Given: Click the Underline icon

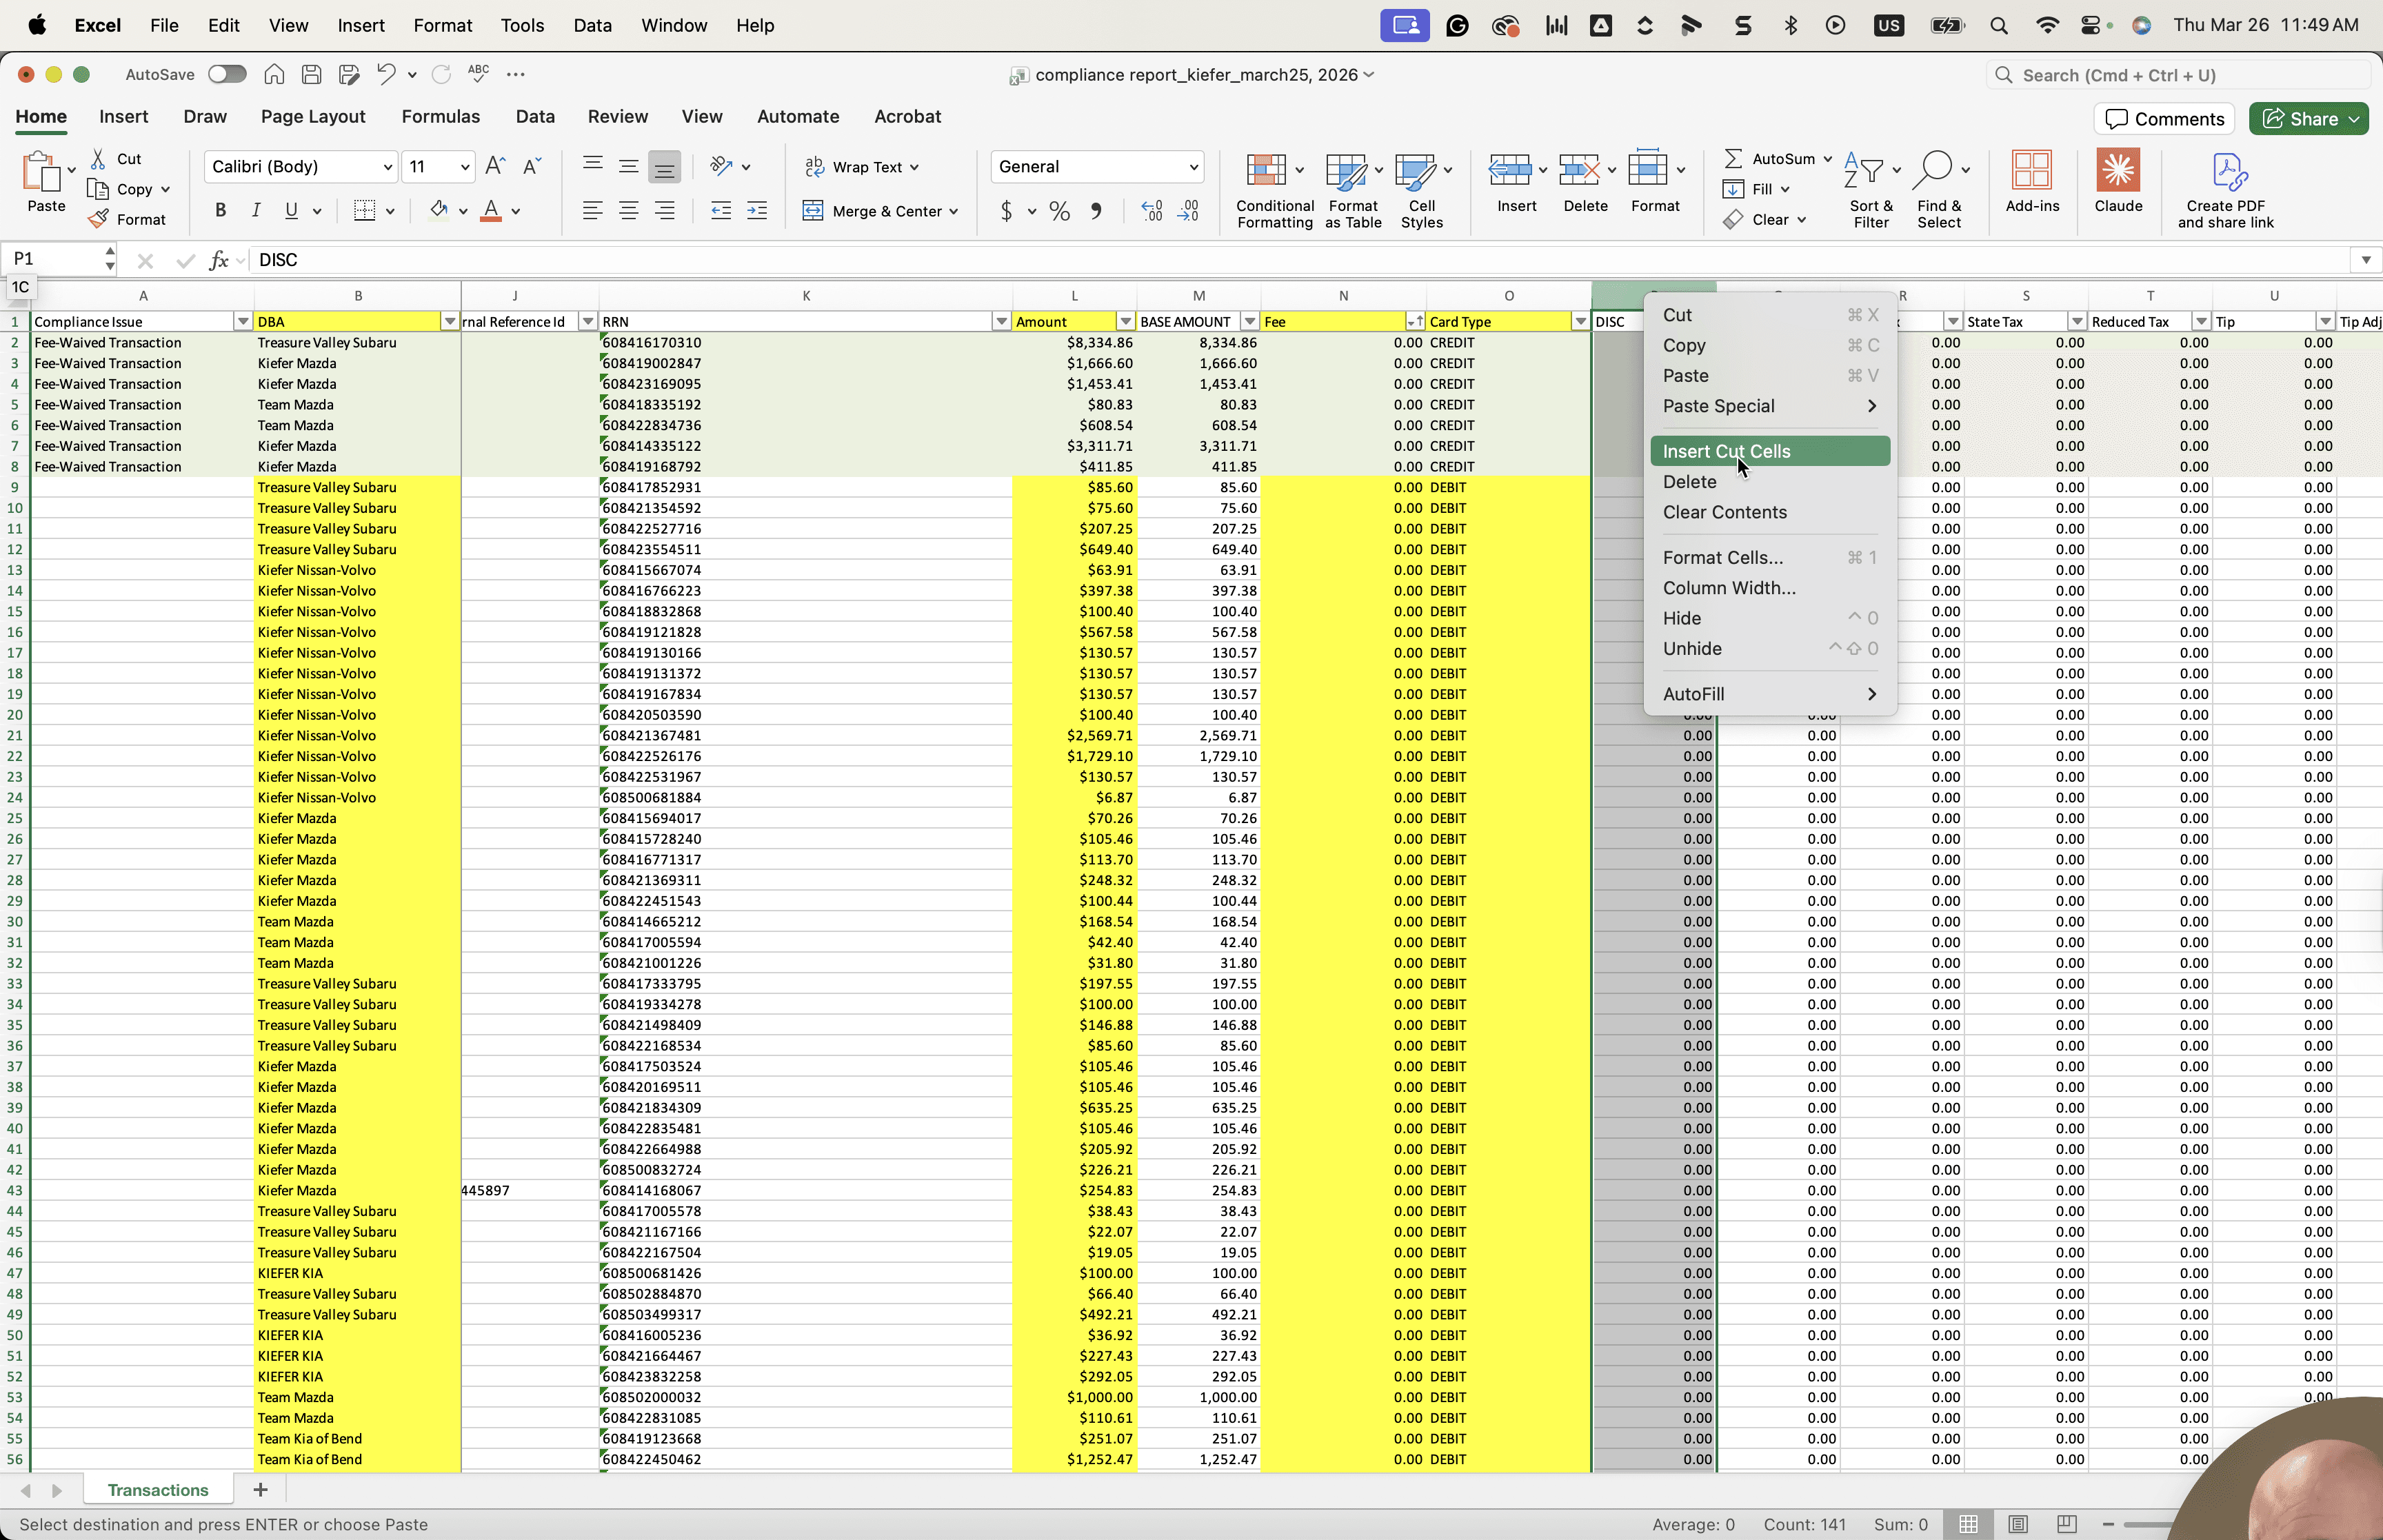Looking at the screenshot, I should click(x=291, y=211).
